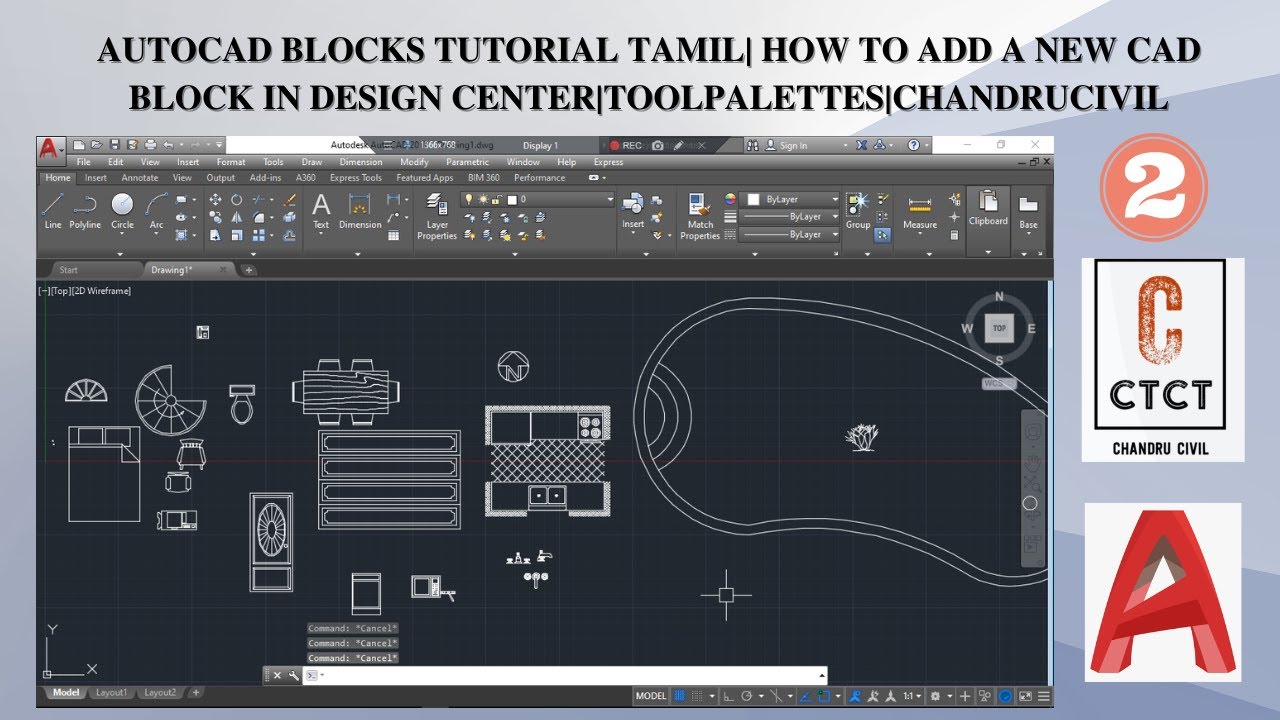Open the Format menu

coord(231,162)
